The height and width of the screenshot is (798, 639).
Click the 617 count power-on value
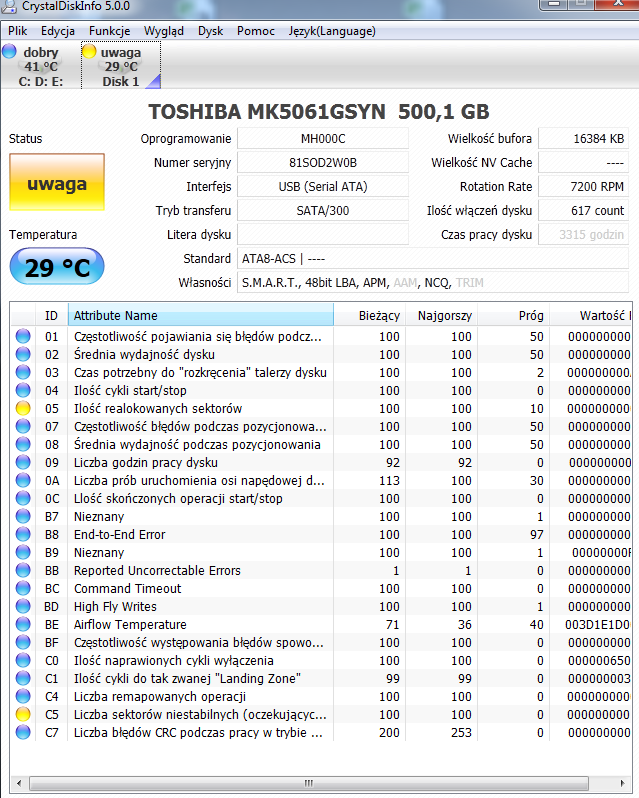584,211
